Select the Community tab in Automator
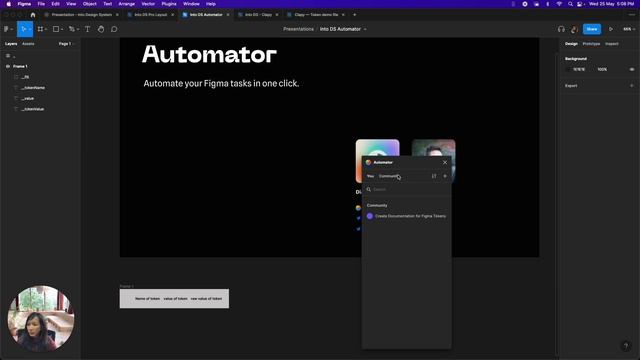Screen dimensions: 640x360 pos(388,176)
